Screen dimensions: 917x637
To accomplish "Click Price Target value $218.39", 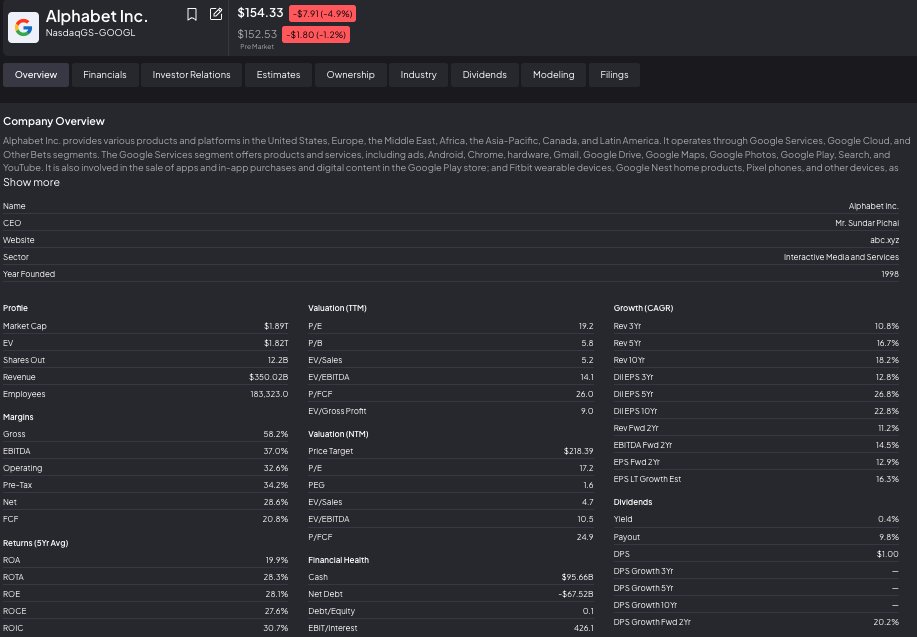I will tap(578, 451).
